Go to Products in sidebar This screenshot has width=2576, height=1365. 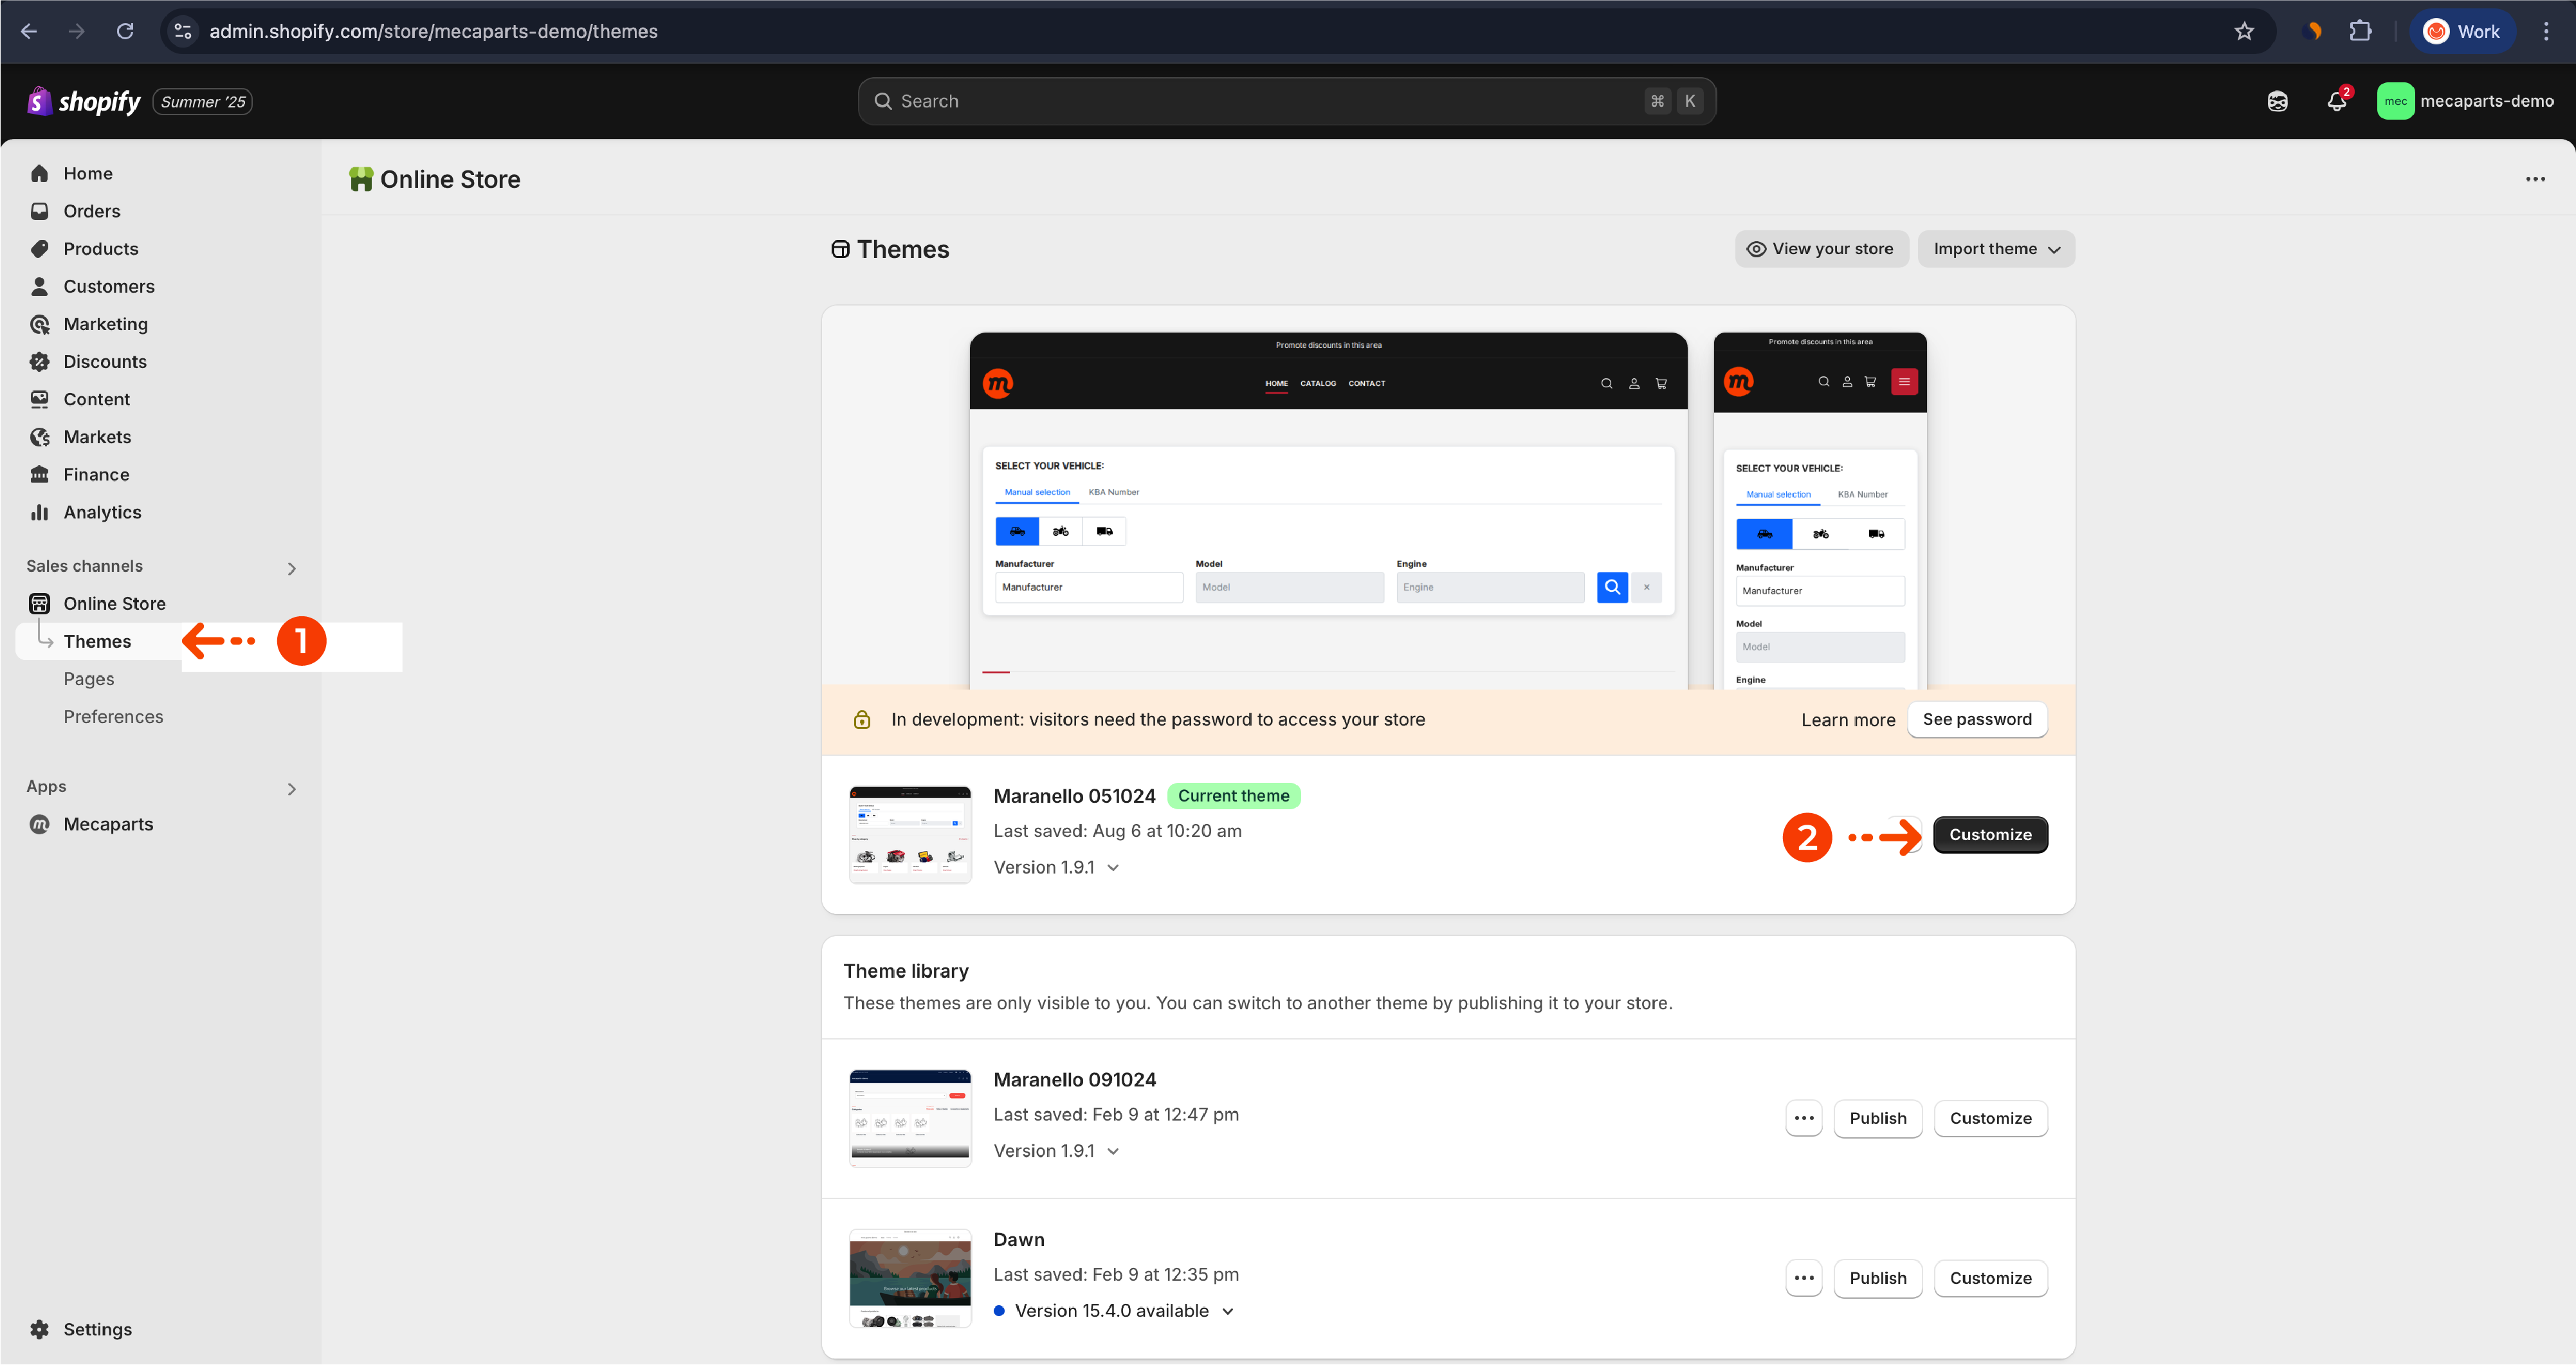pos(100,249)
